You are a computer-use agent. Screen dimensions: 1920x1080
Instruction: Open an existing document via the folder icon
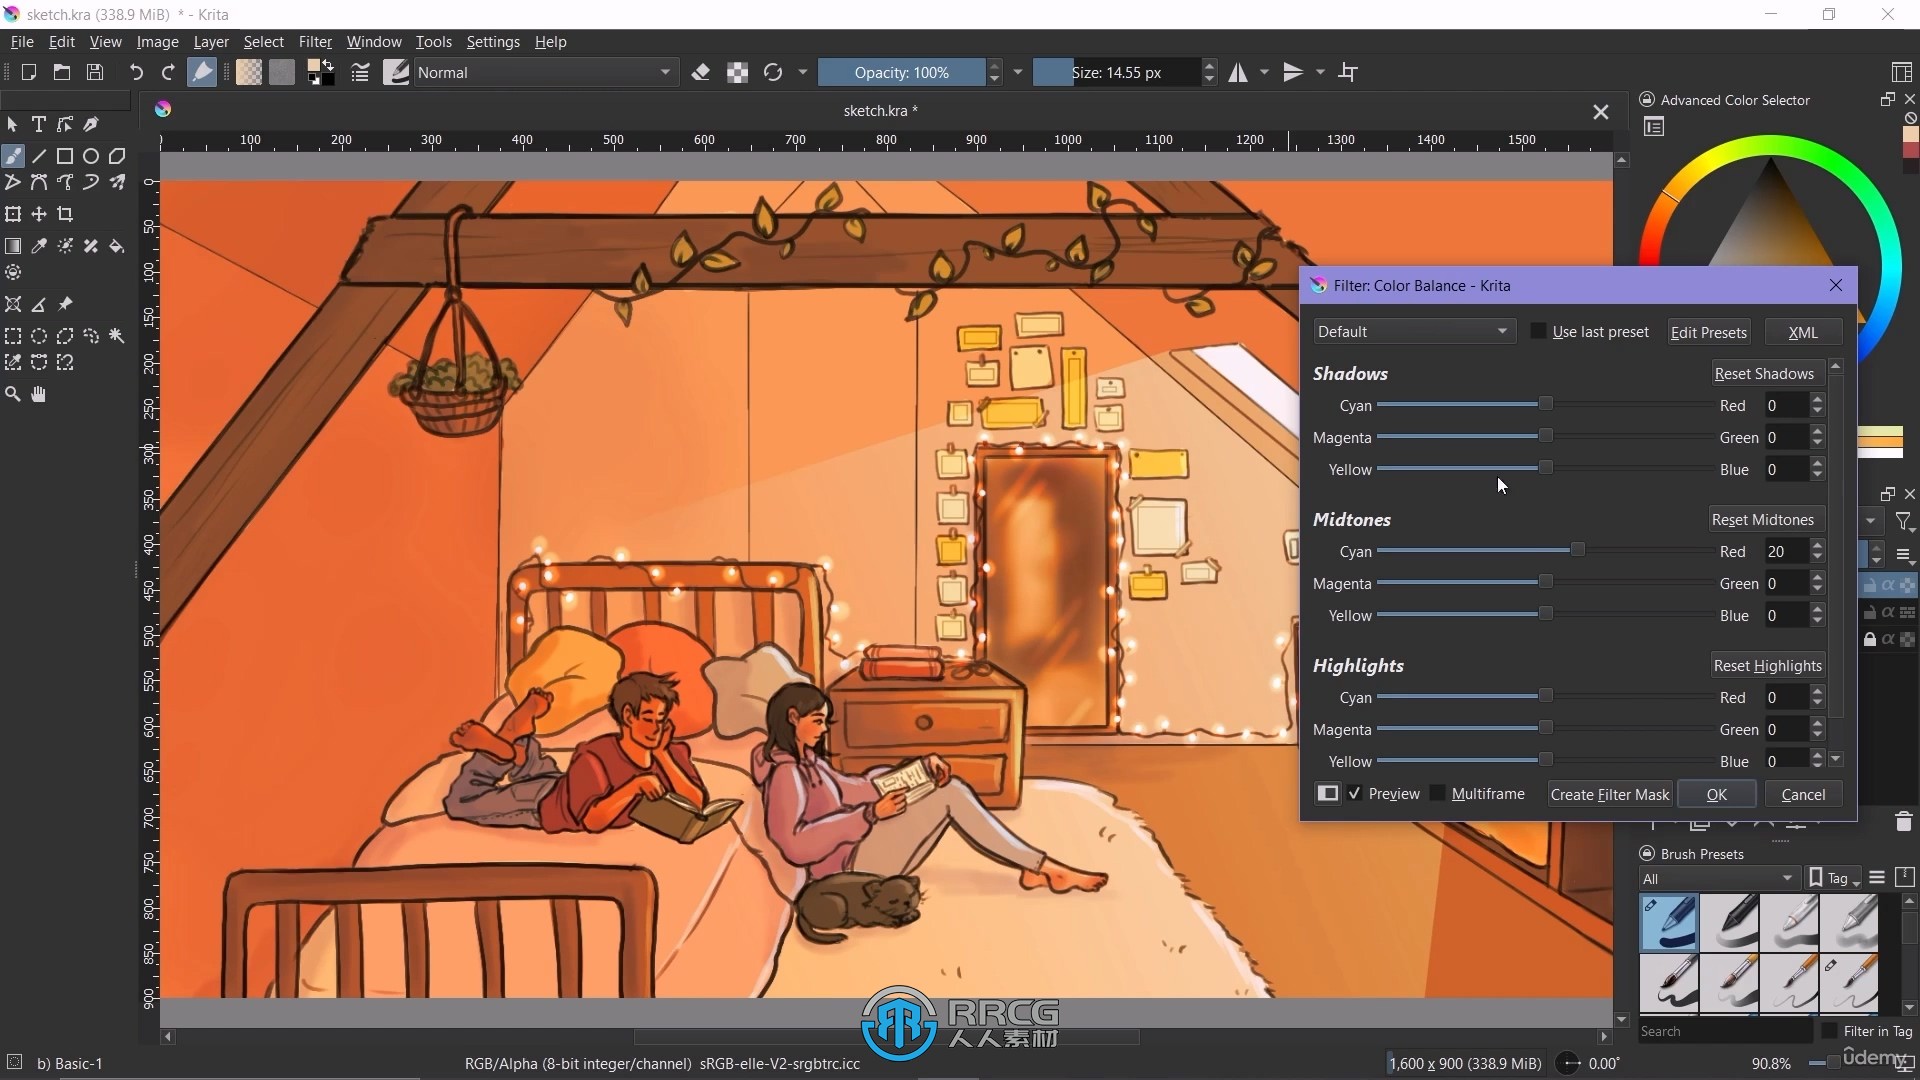point(62,72)
